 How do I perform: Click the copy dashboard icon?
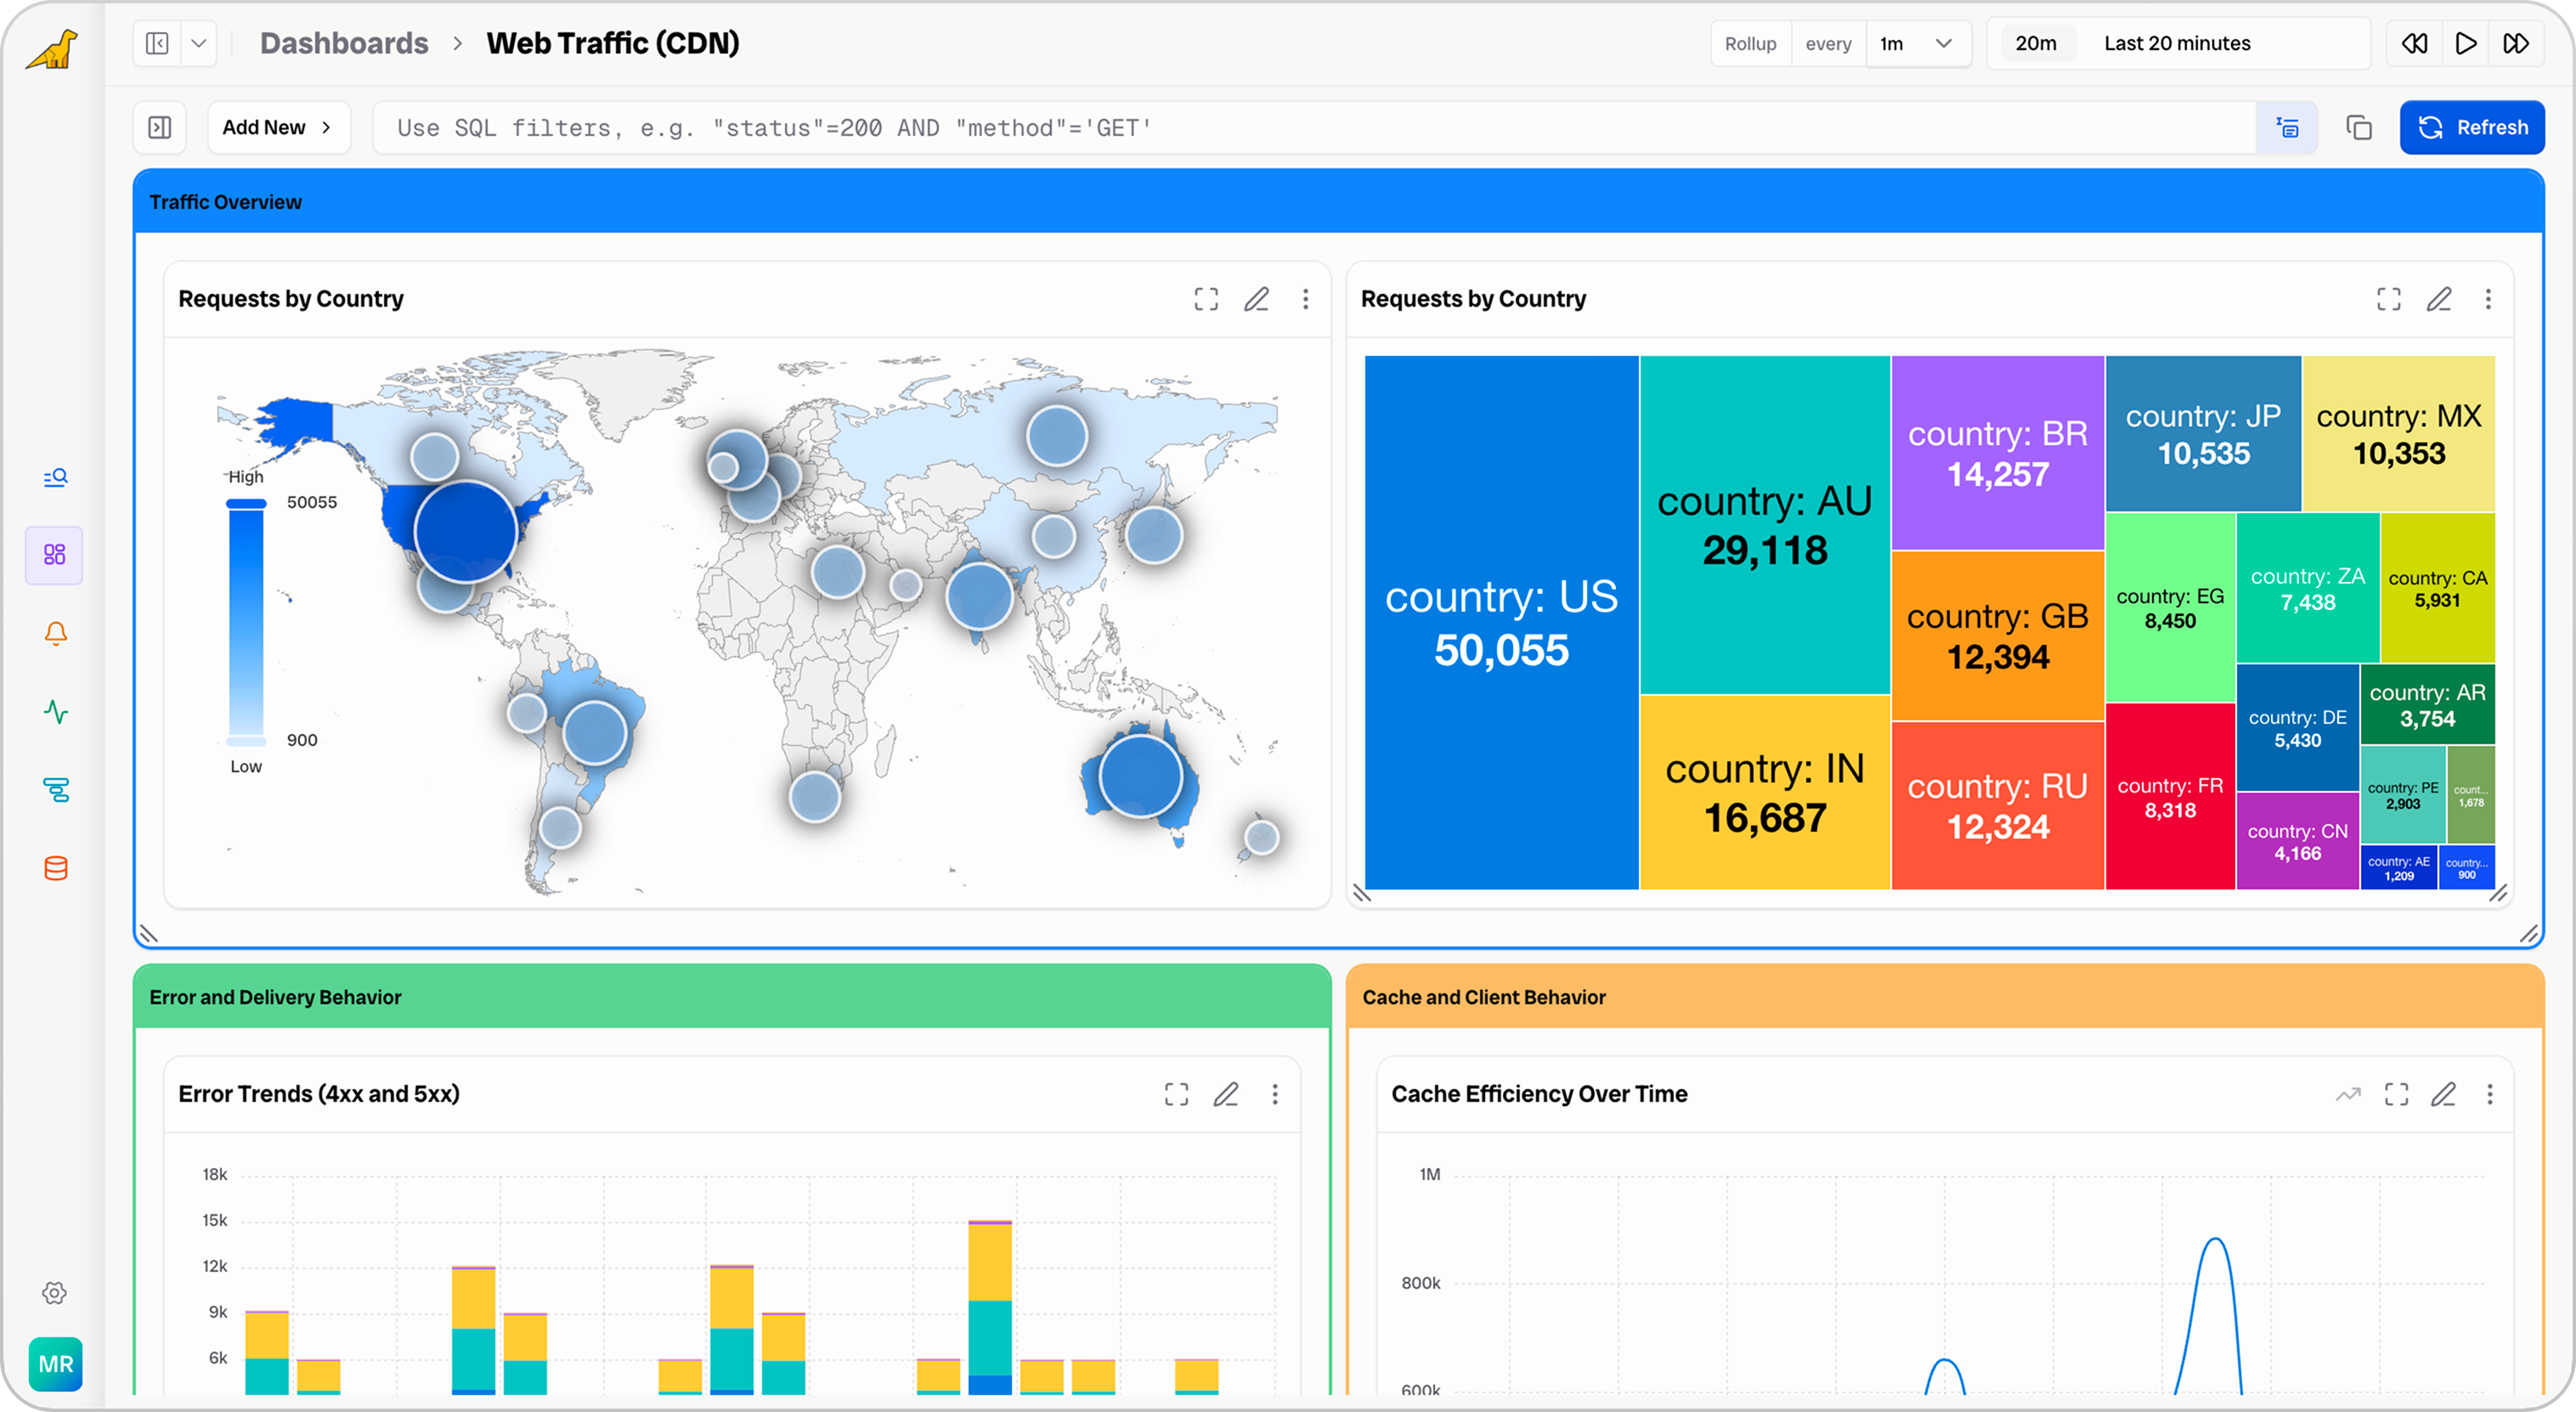pos(2359,127)
